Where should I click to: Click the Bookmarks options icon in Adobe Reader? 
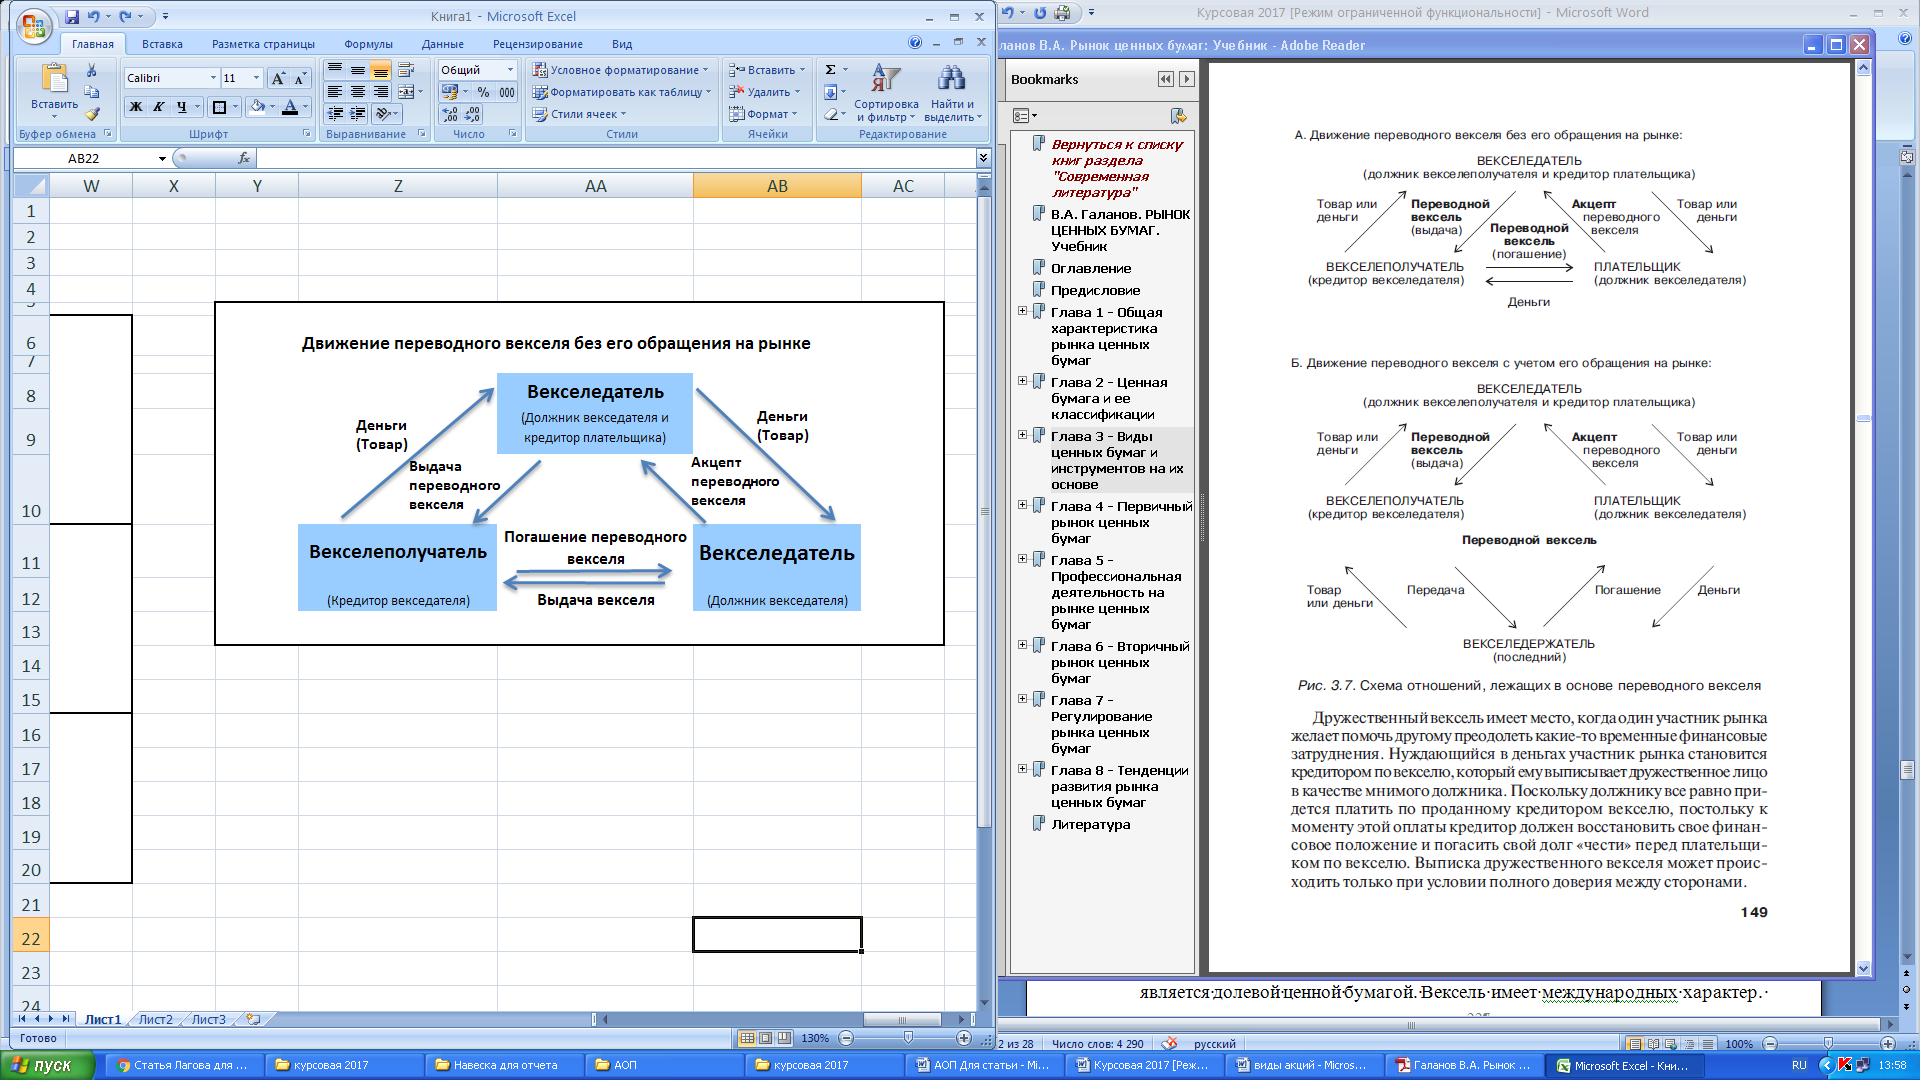tap(1024, 116)
